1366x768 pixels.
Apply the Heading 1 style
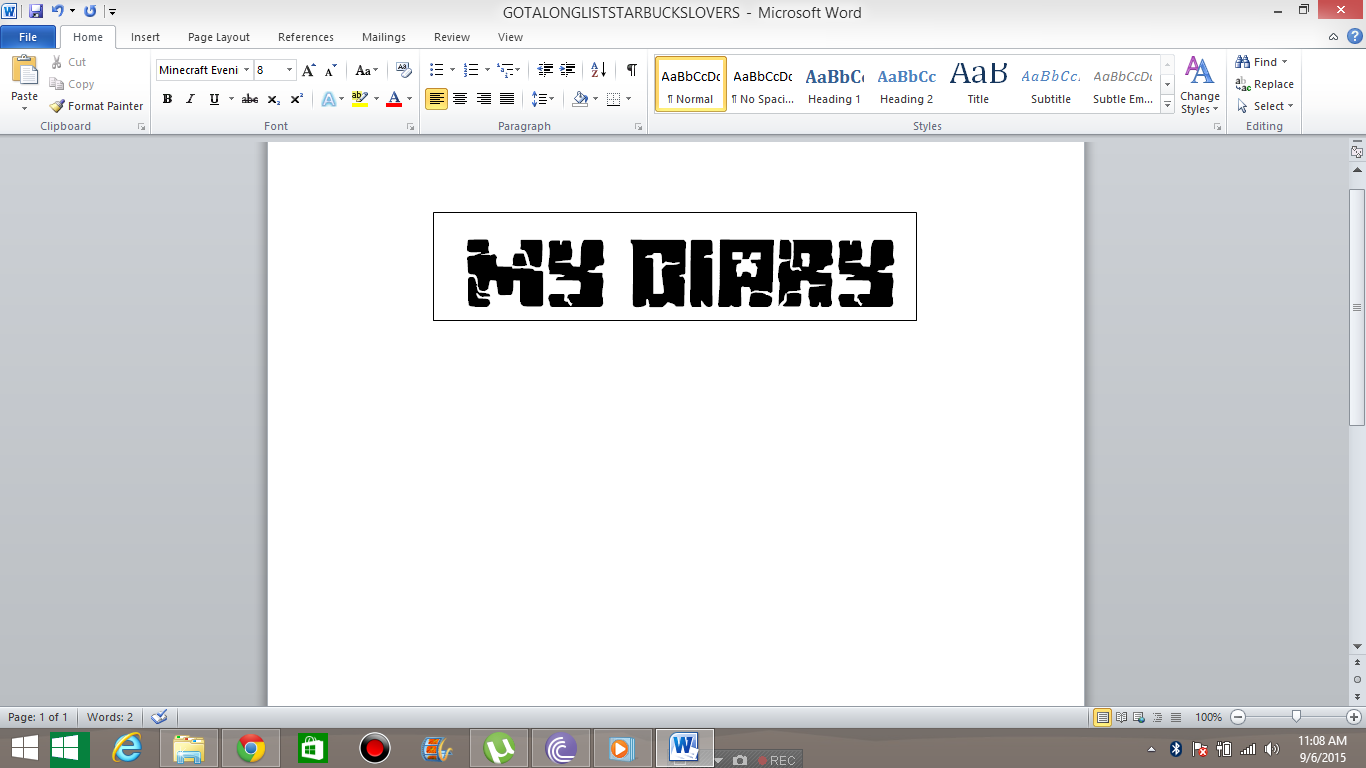[834, 84]
